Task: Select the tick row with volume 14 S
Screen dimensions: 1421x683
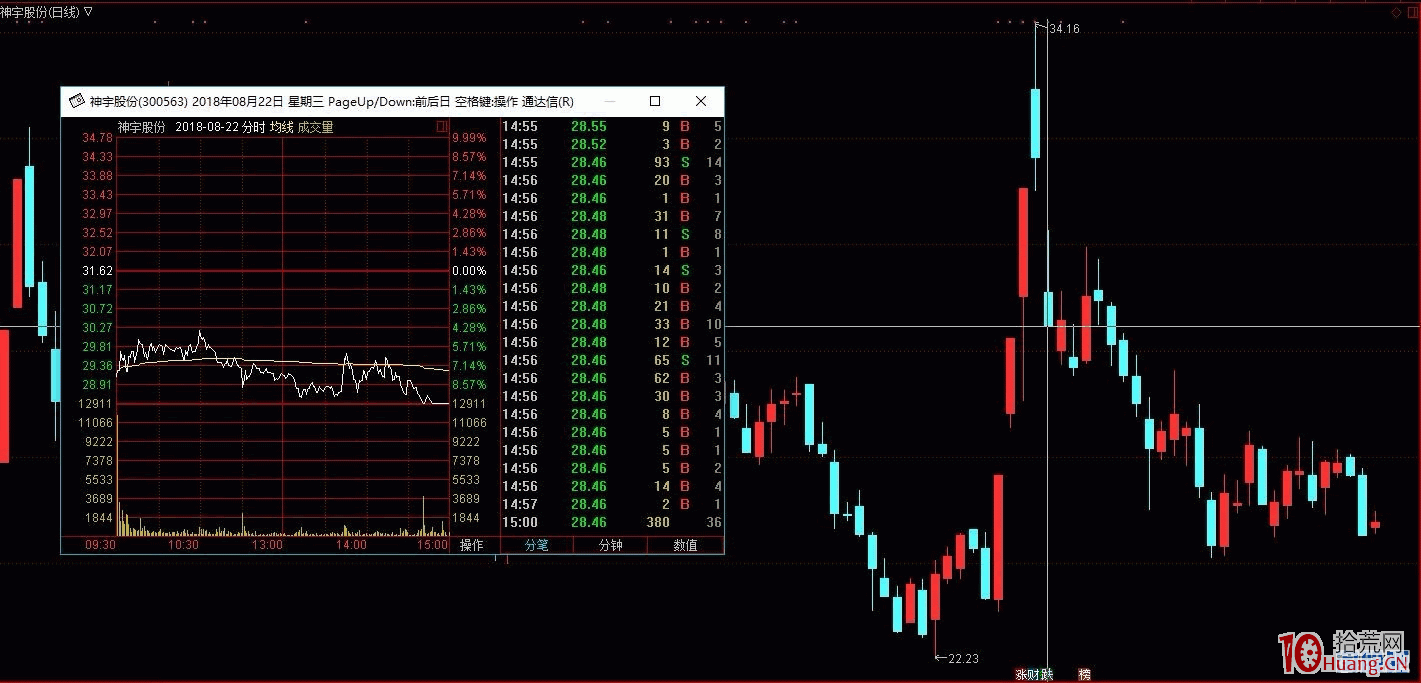Action: tap(612, 271)
